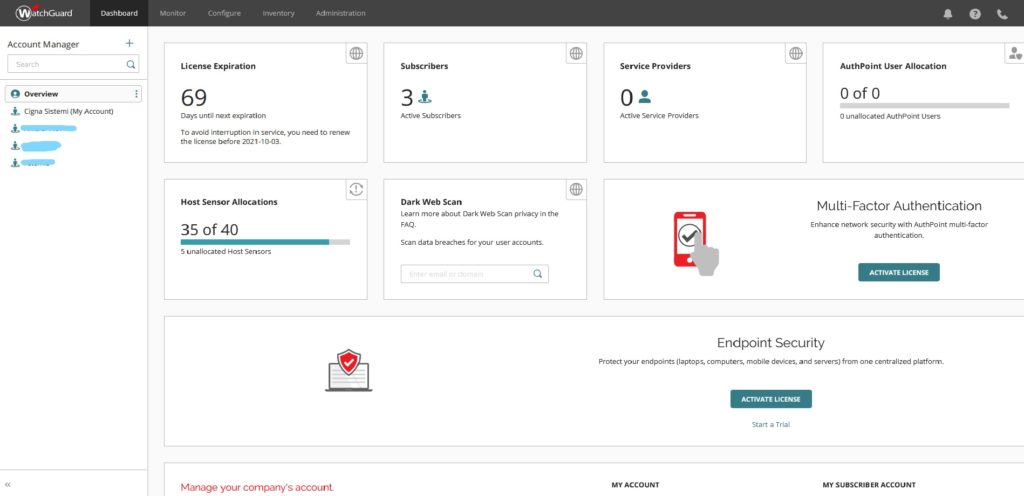The width and height of the screenshot is (1024, 496).
Task: Click user icon on AuthPoint User Allocation card
Action: (x=1014, y=54)
